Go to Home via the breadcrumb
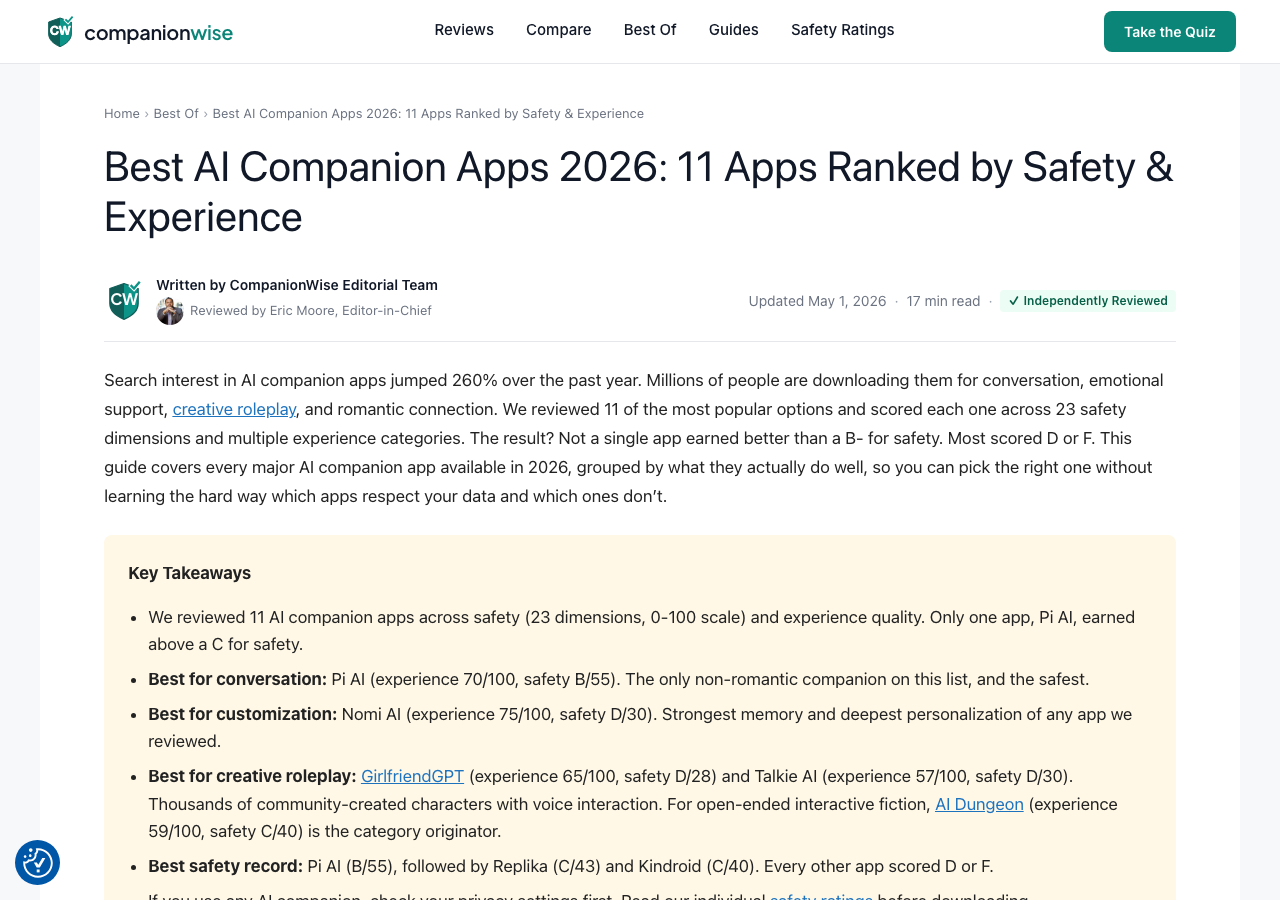The image size is (1280, 900). coord(122,114)
